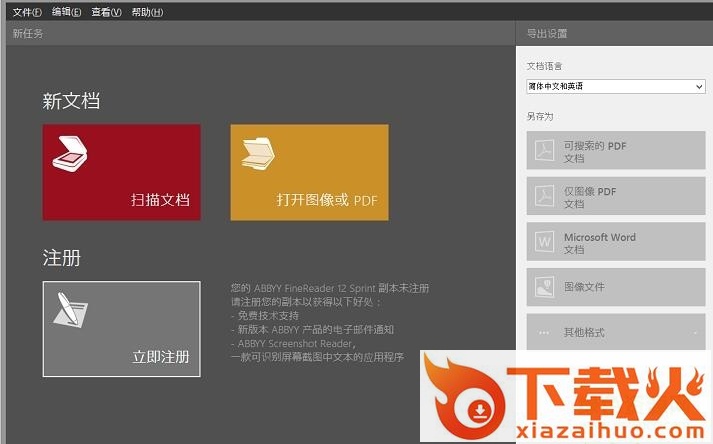Image resolution: width=713 pixels, height=444 pixels.
Task: Click the picture icon beside 图像文件
Action: tap(544, 287)
